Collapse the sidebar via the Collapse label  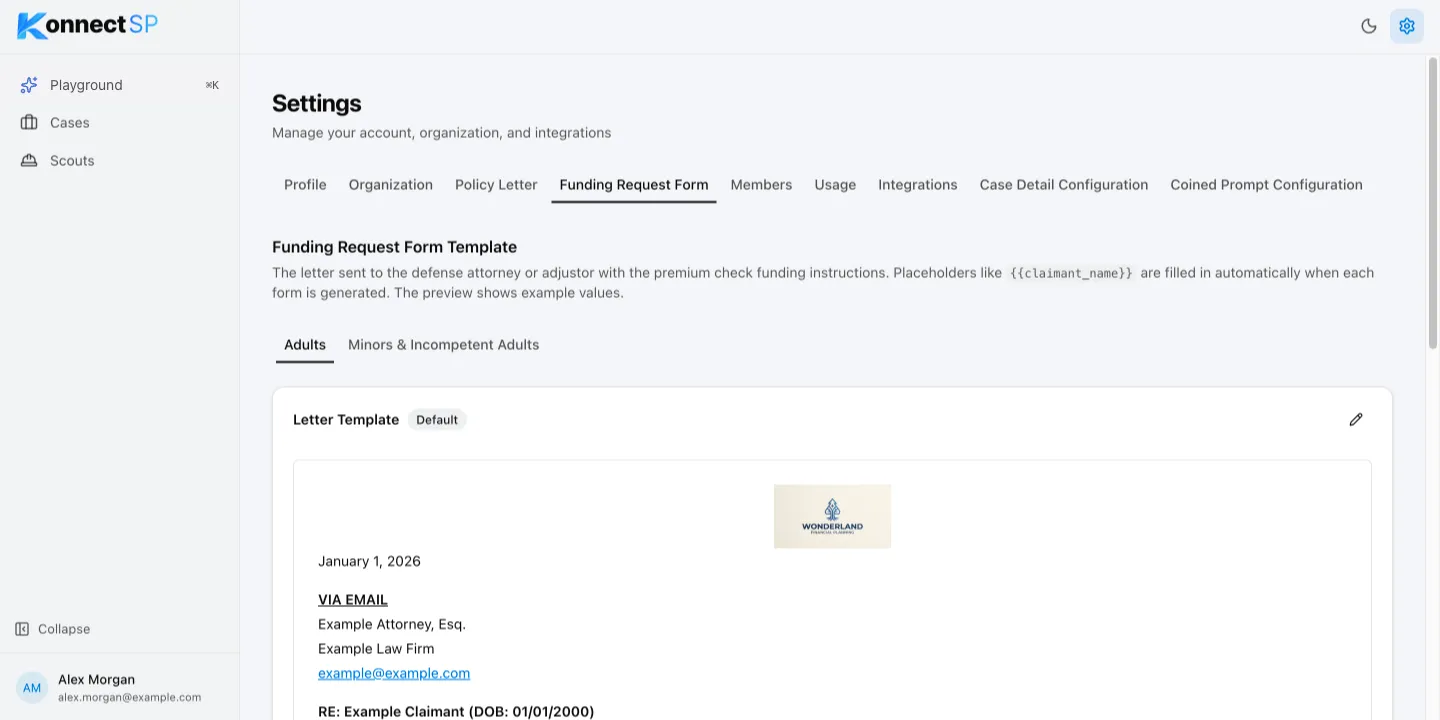64,629
